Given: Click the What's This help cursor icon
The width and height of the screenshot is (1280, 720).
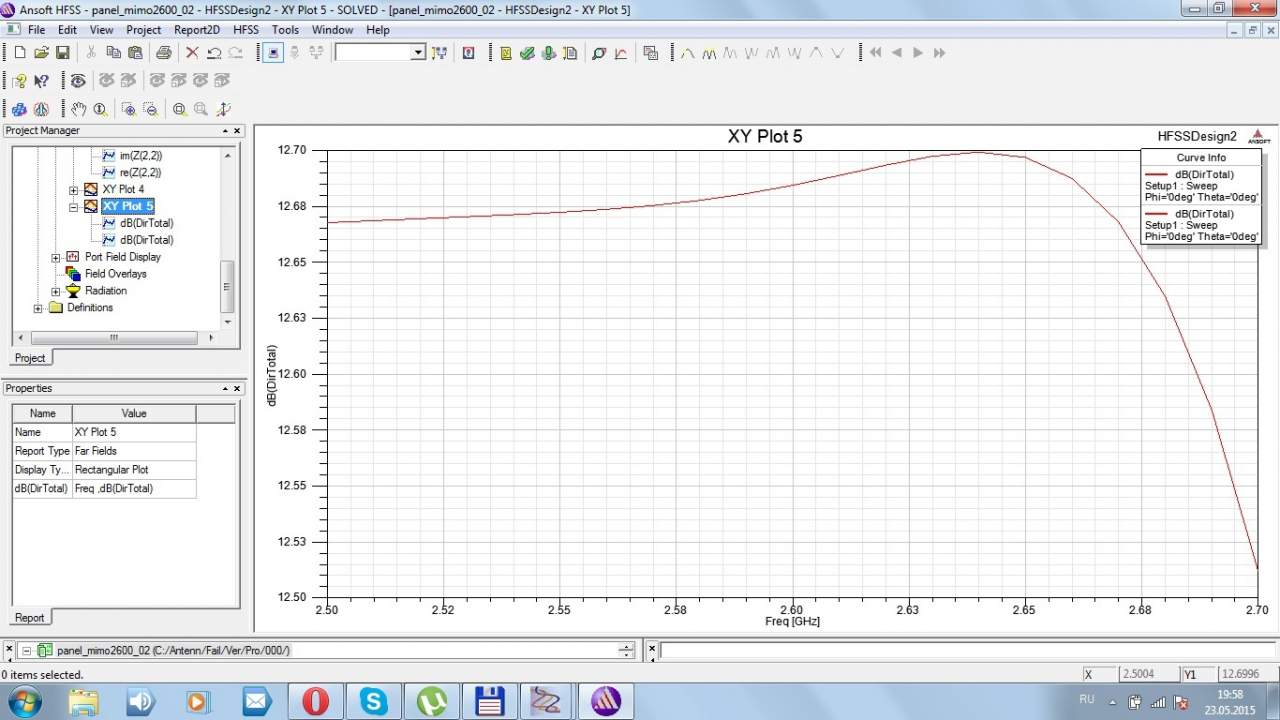Looking at the screenshot, I should (x=41, y=81).
